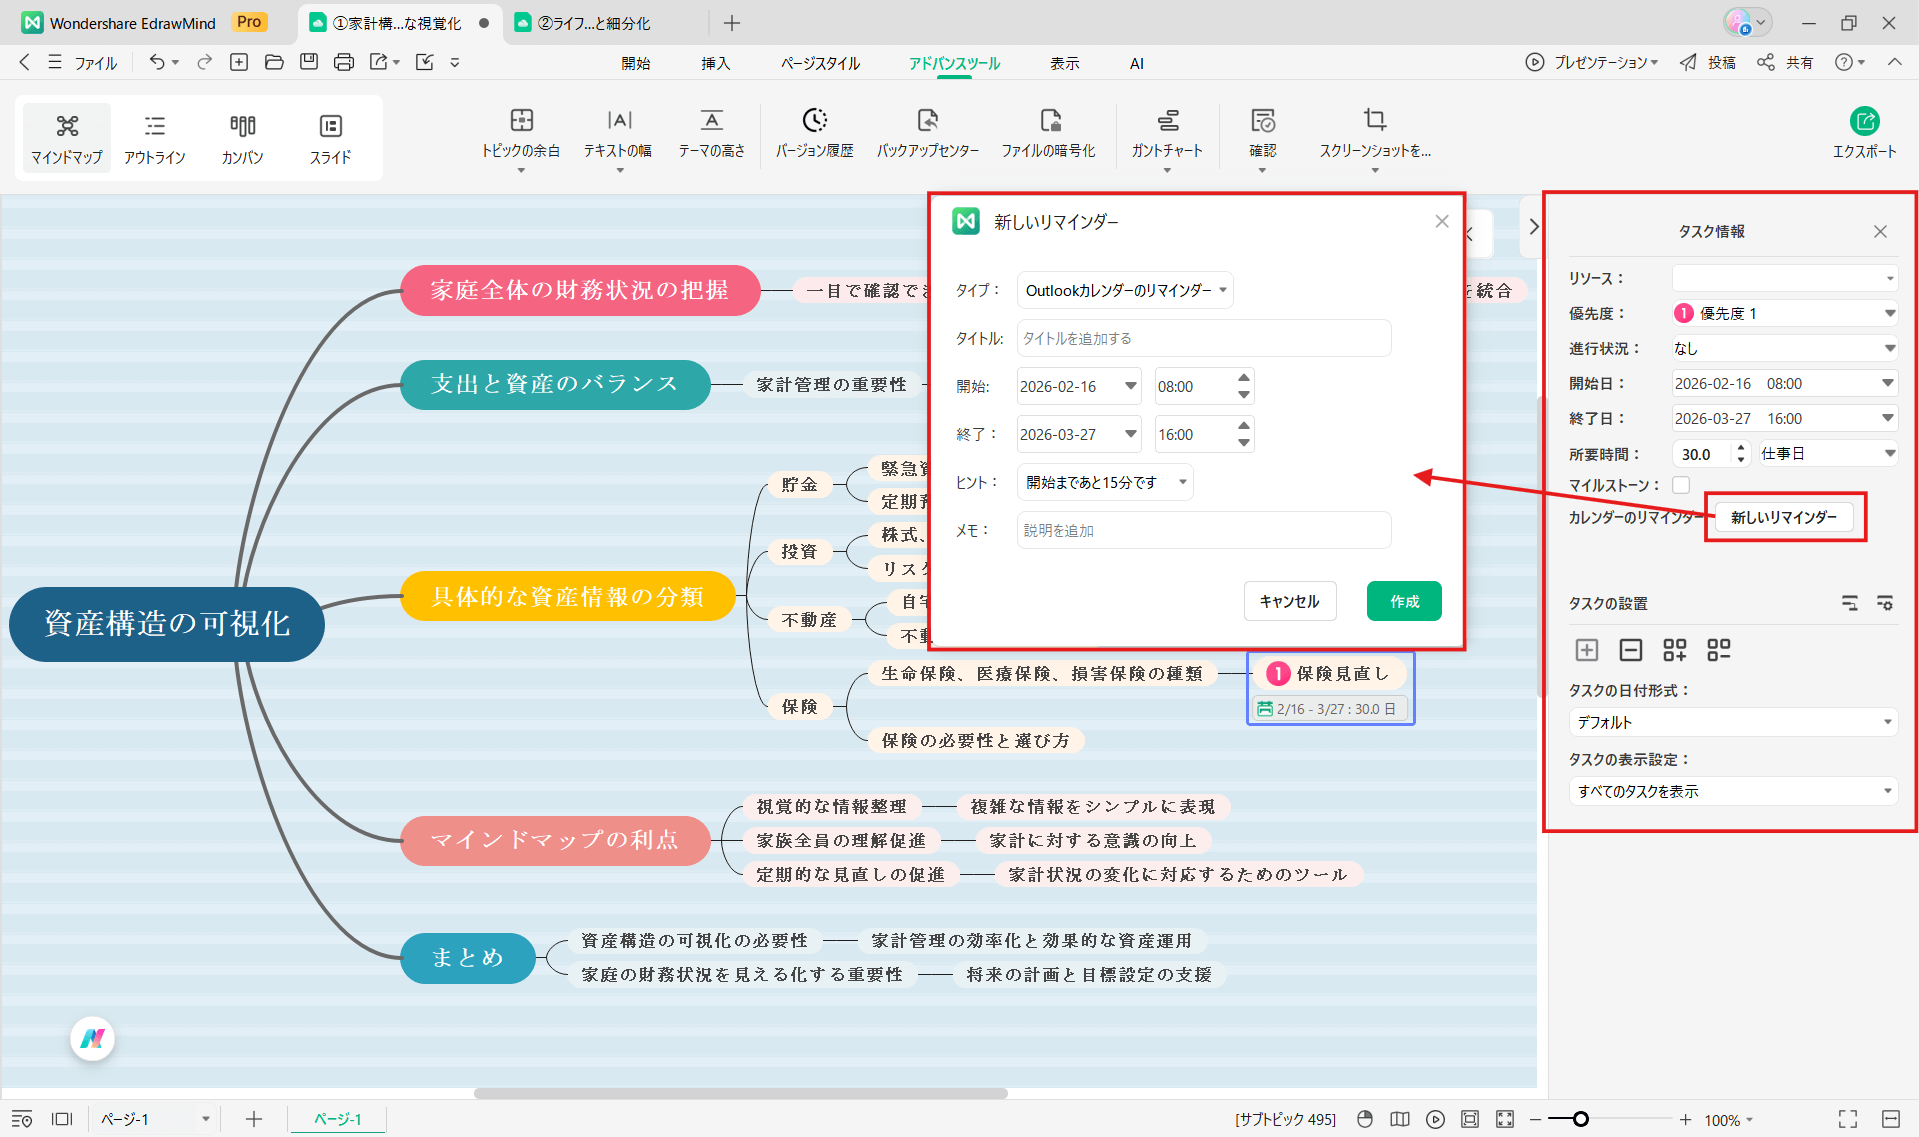The height and width of the screenshot is (1137, 1919).
Task: Open the reminder type dropdown
Action: [x=1124, y=290]
